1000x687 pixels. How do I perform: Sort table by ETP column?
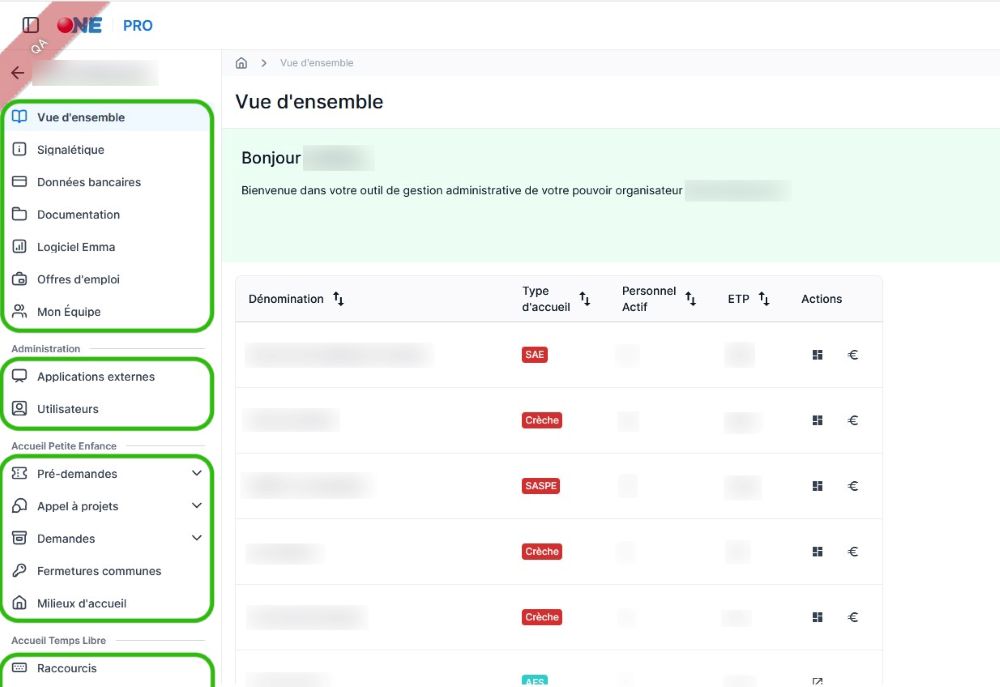point(764,299)
